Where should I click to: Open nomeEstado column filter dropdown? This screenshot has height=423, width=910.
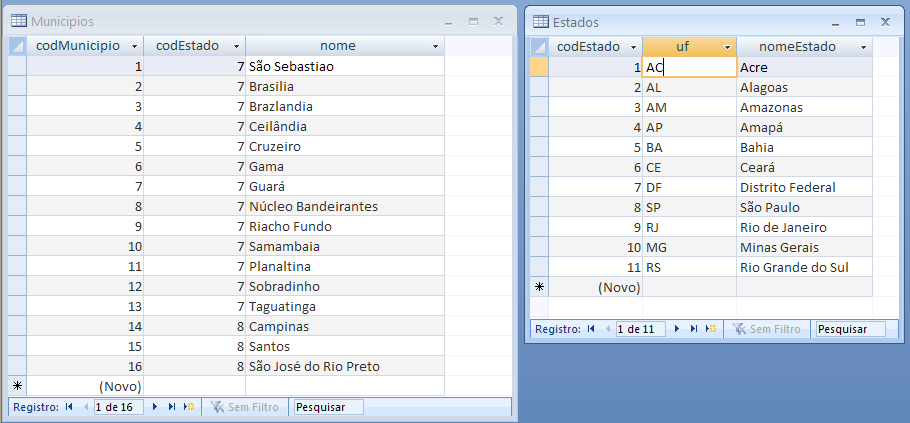(x=864, y=47)
